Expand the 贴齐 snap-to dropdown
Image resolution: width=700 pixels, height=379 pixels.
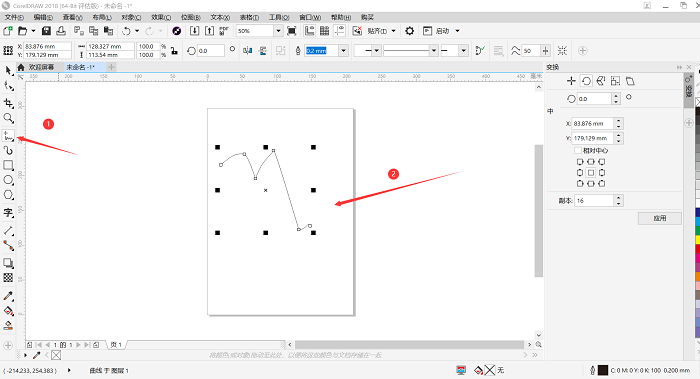pos(393,31)
